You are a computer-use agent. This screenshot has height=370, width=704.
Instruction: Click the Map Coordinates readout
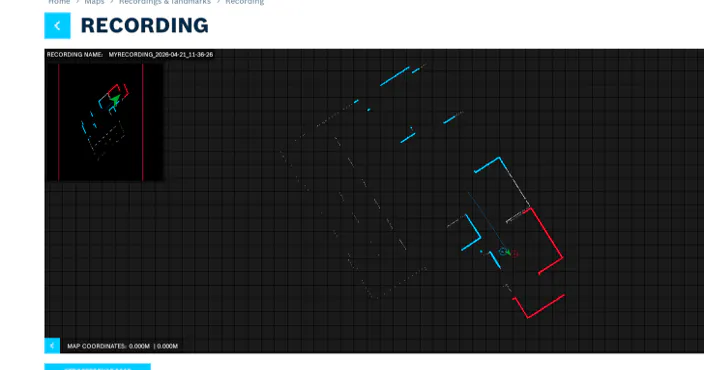(122, 346)
